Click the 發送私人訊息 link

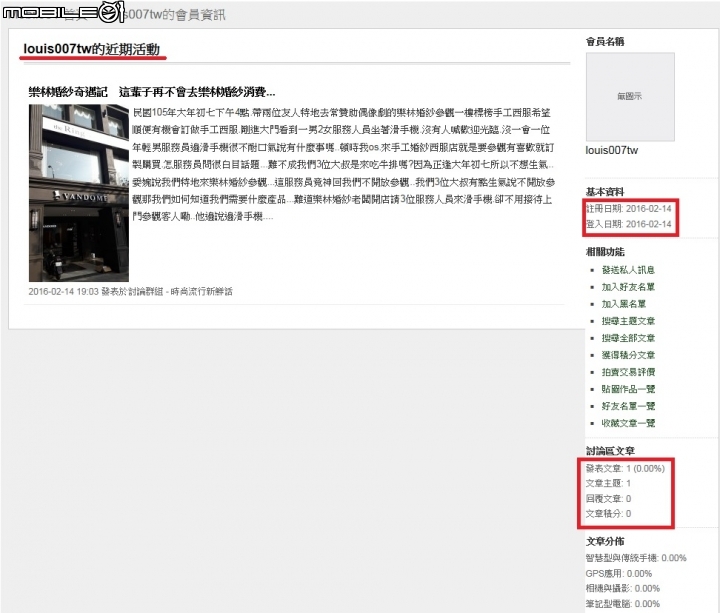tap(628, 270)
